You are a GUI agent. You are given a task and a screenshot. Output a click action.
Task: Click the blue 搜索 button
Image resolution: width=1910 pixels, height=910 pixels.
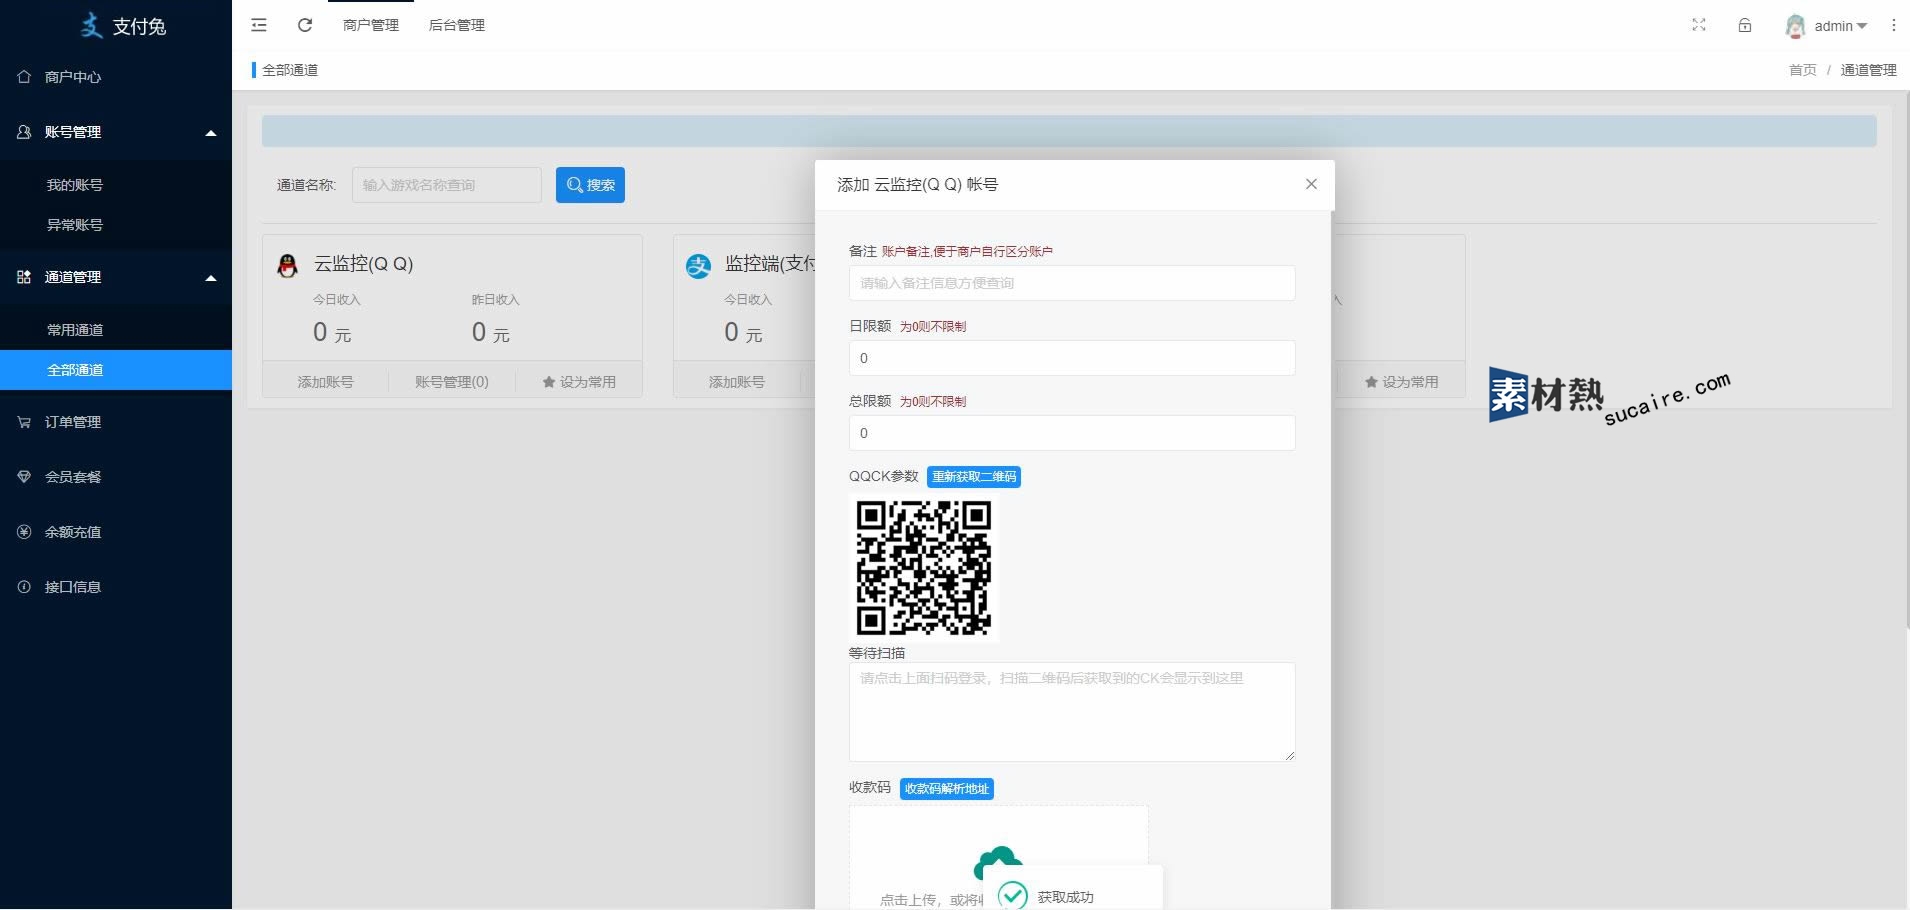pos(590,185)
